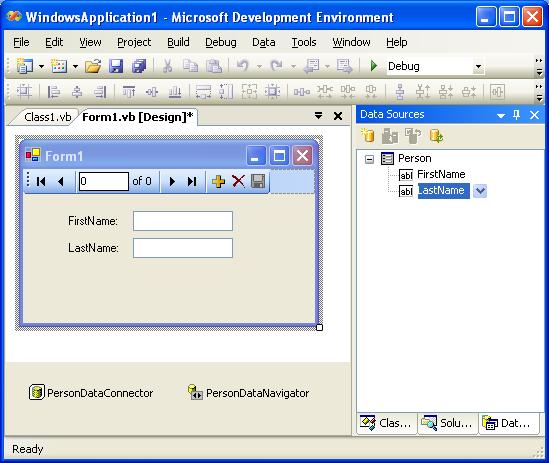
Task: Click the position number field in the navigator
Action: [x=104, y=181]
